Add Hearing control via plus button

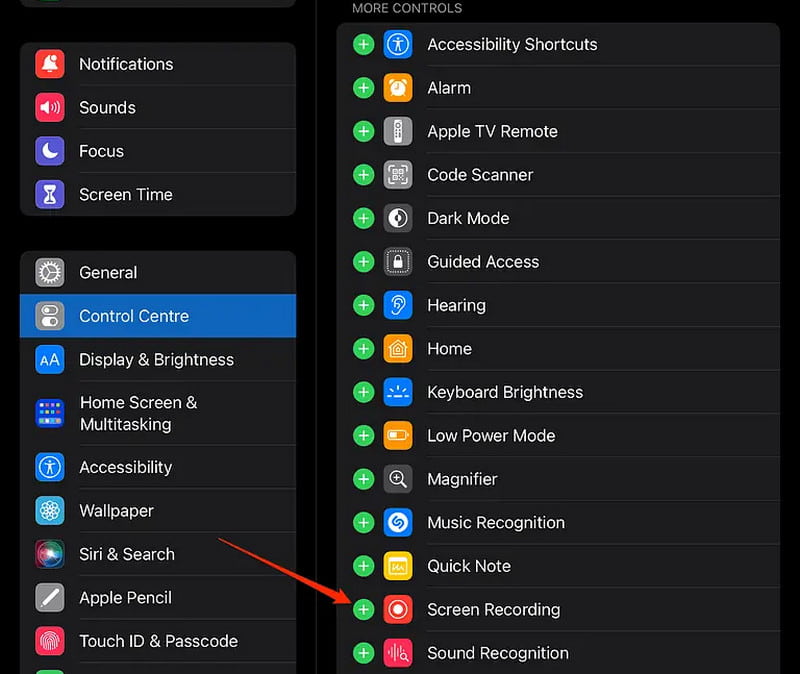pos(364,305)
